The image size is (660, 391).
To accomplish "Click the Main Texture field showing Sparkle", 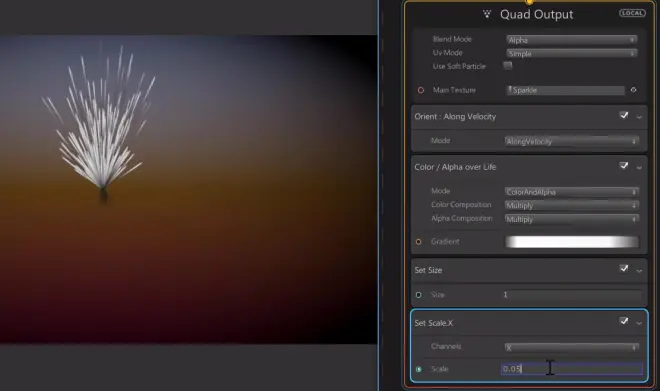I will tap(565, 90).
